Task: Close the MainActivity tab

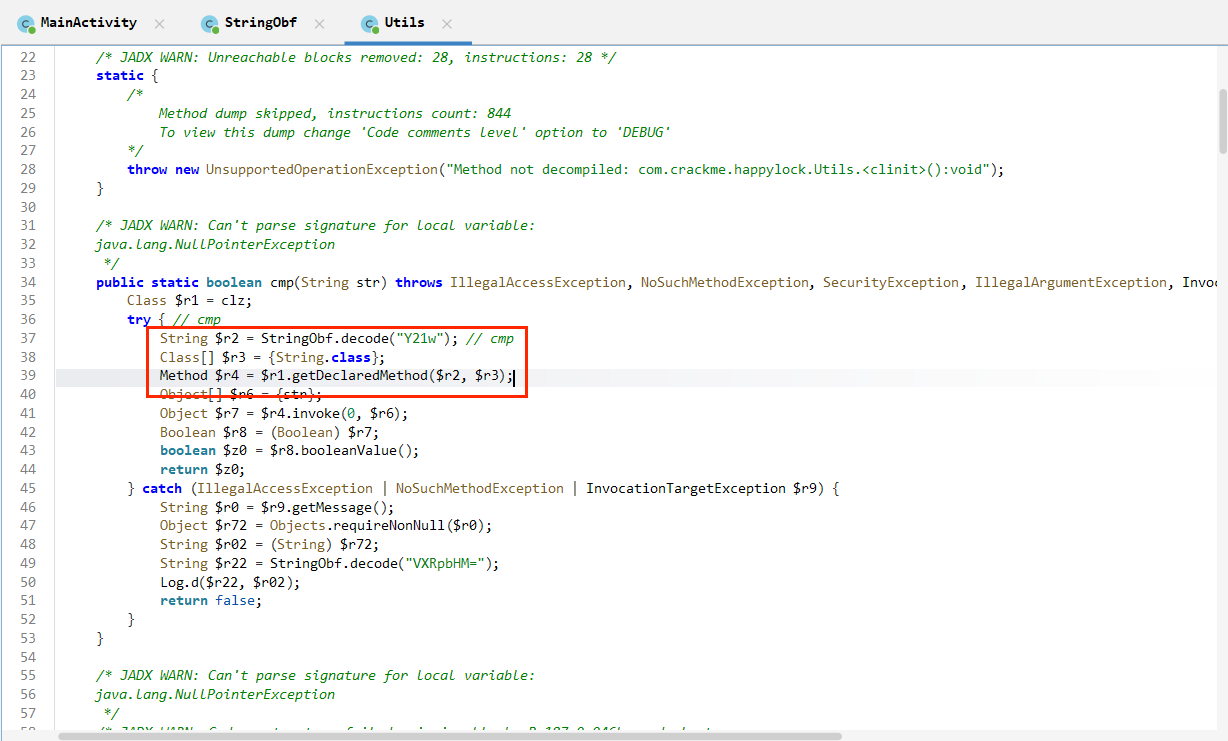Action: [x=160, y=23]
